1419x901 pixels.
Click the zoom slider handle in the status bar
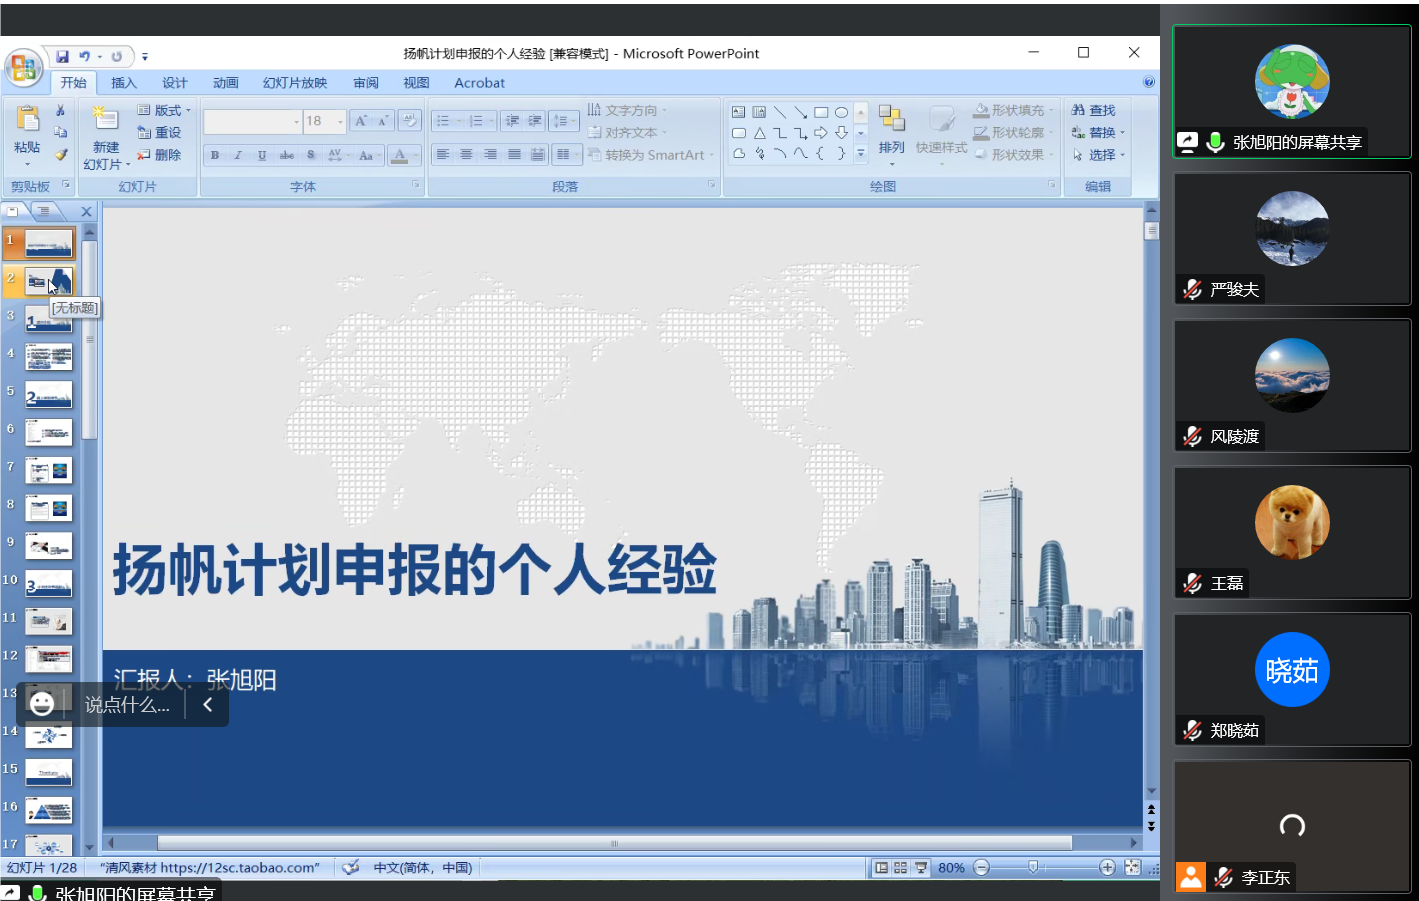(x=1033, y=867)
